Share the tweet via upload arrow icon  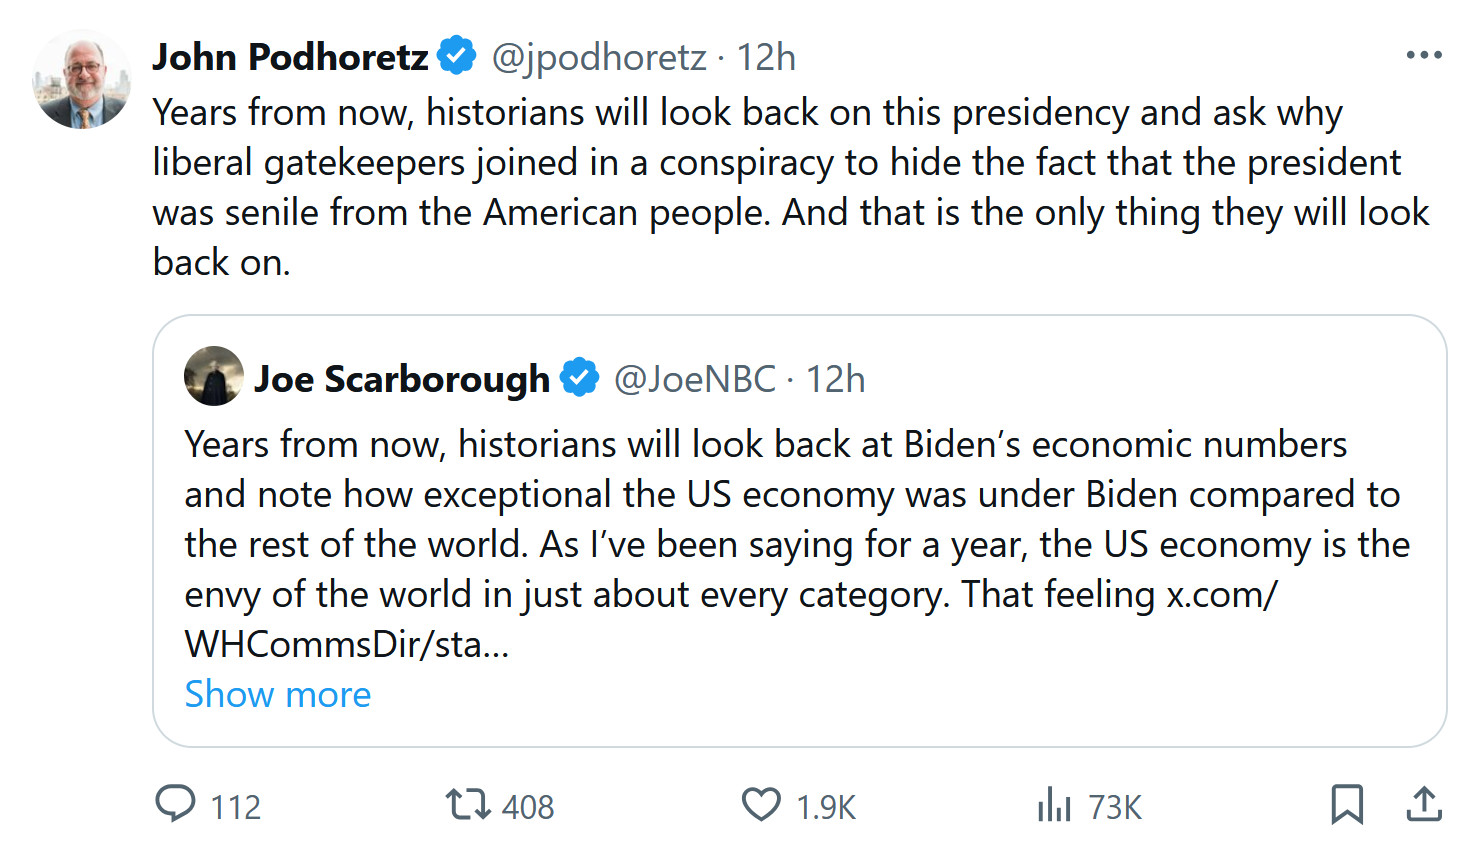pyautogui.click(x=1423, y=804)
